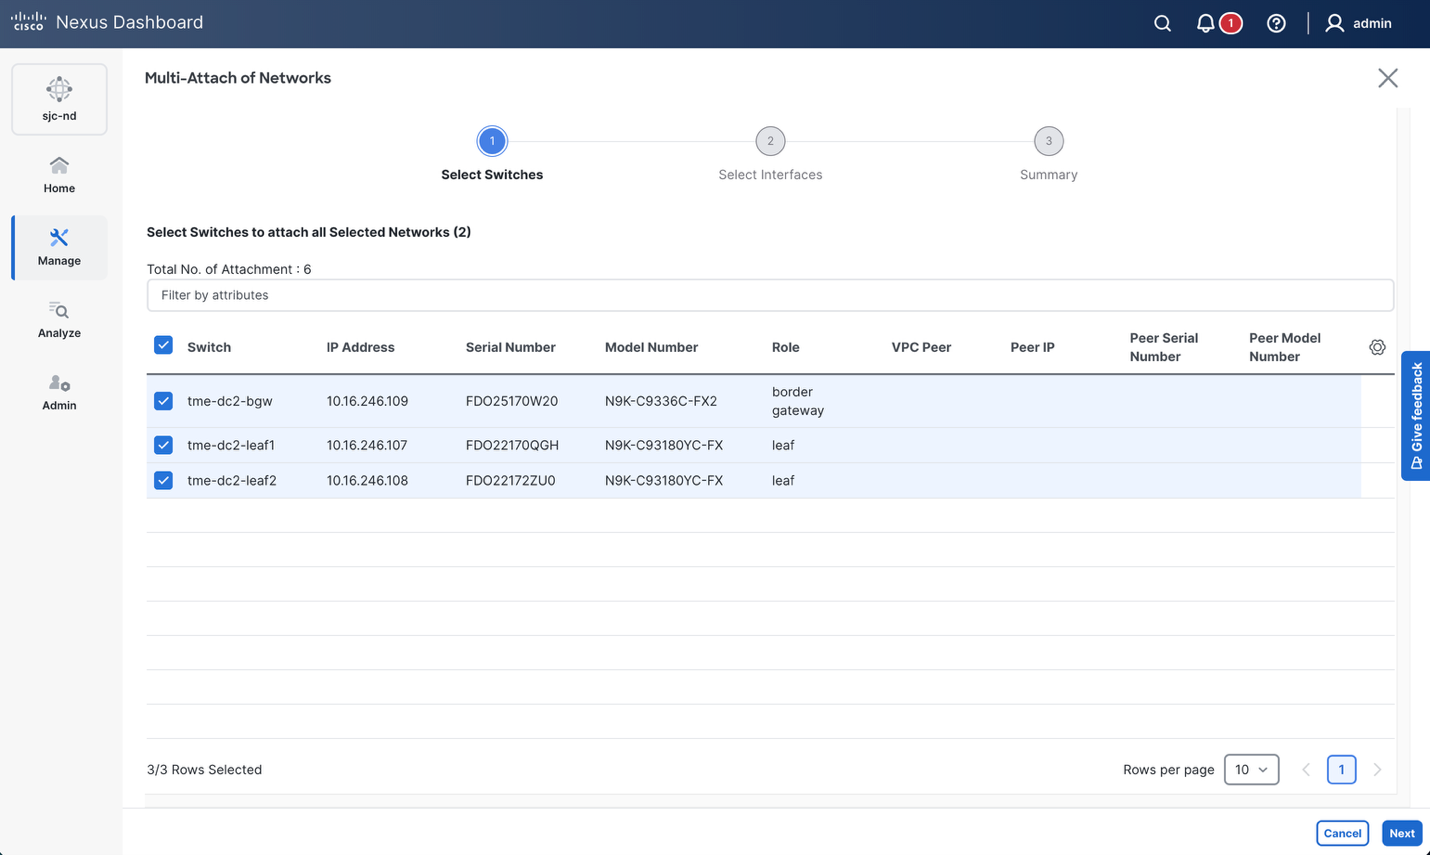Open the Admin section in sidebar
The width and height of the screenshot is (1430, 855).
point(59,392)
